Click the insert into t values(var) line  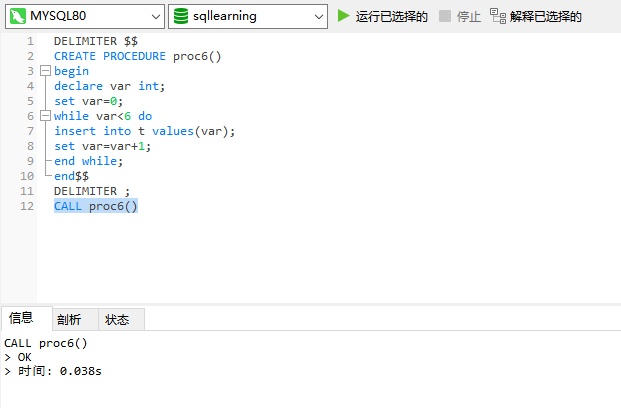pos(145,131)
